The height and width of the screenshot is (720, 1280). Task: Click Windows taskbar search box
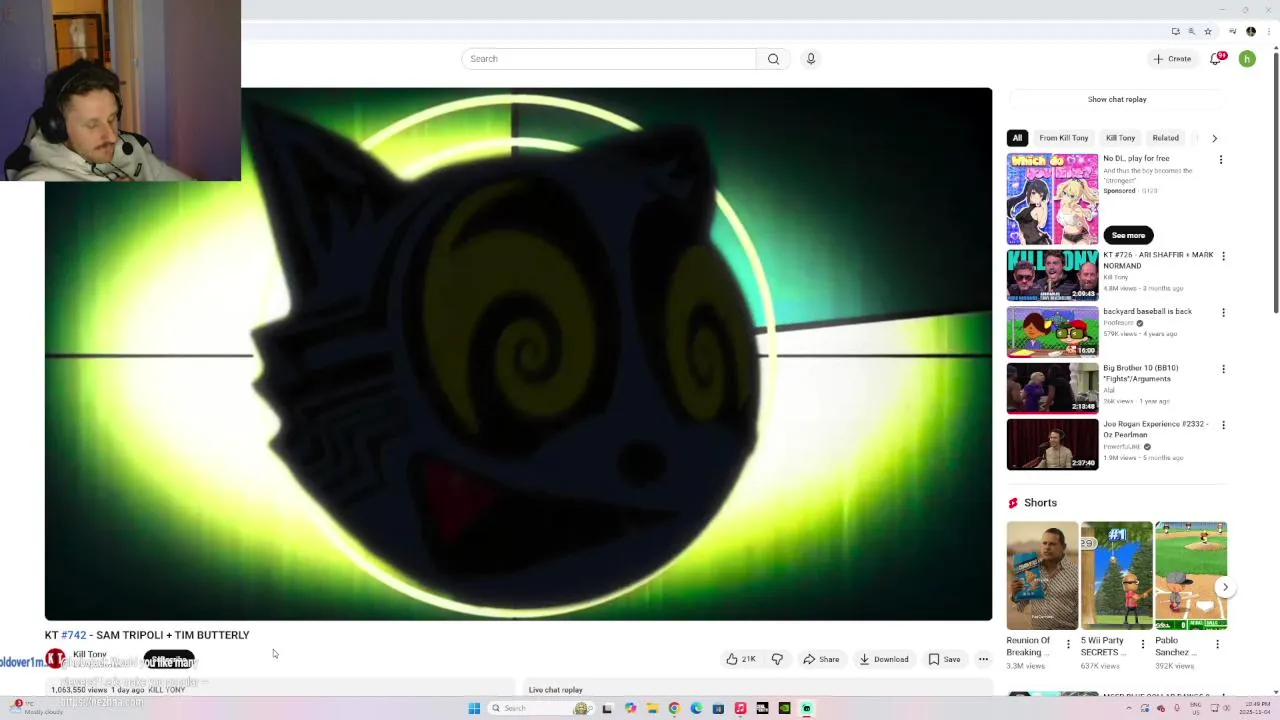pos(540,708)
